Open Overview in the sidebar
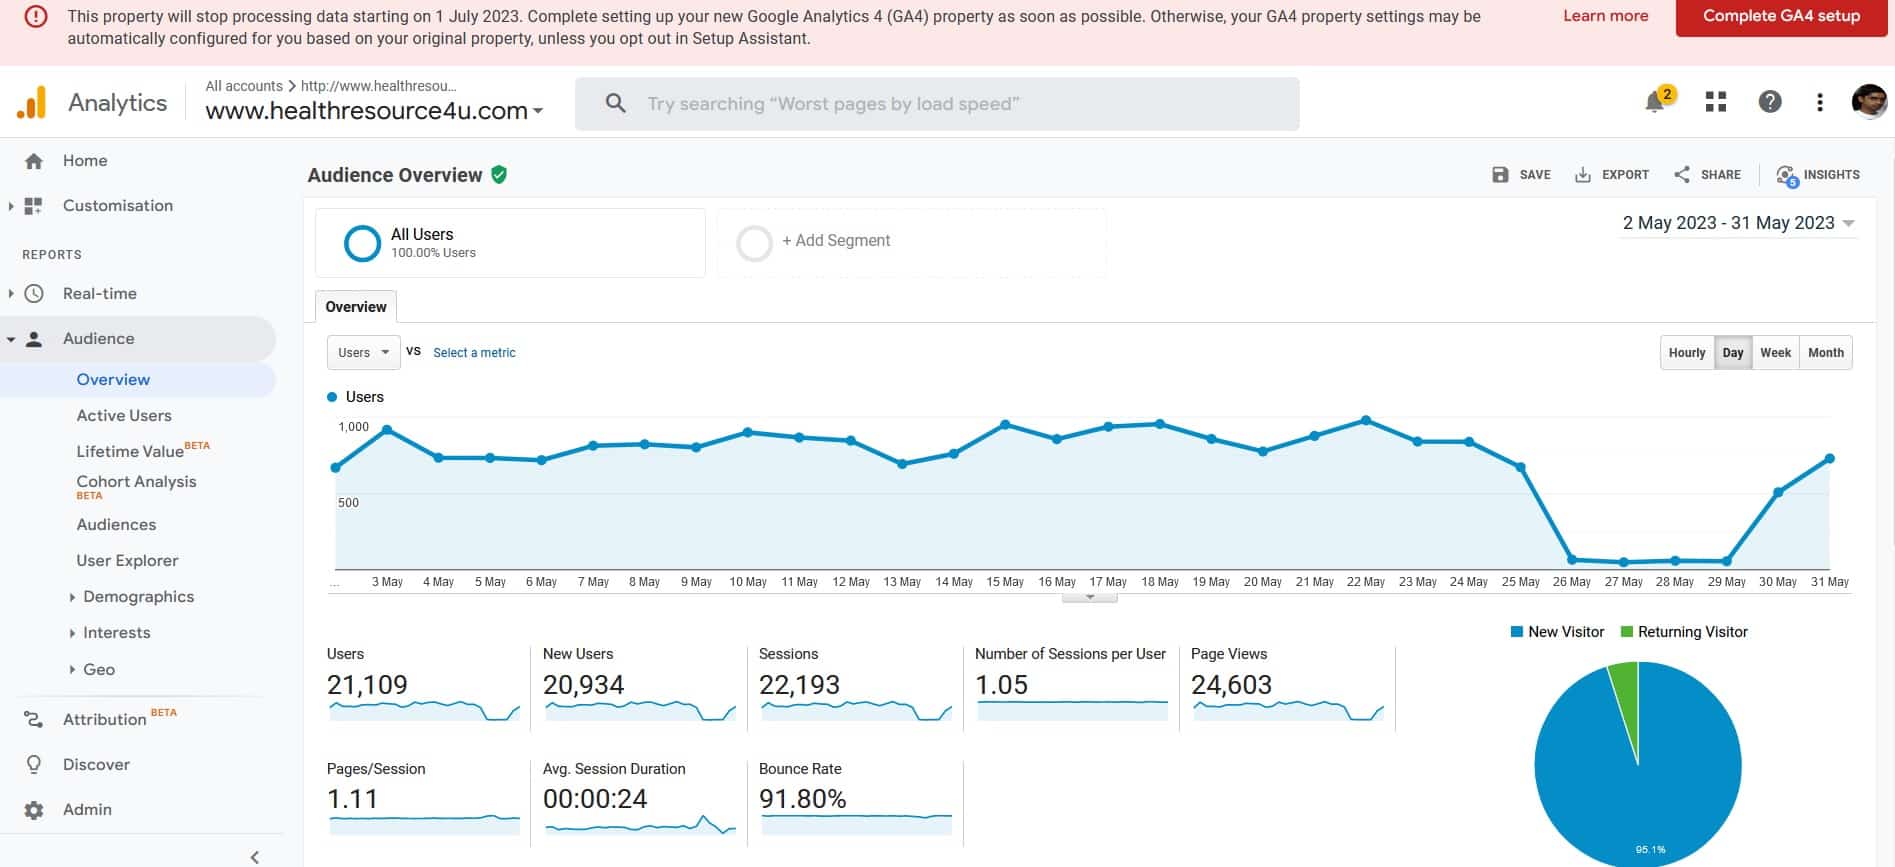This screenshot has width=1895, height=867. pos(113,380)
